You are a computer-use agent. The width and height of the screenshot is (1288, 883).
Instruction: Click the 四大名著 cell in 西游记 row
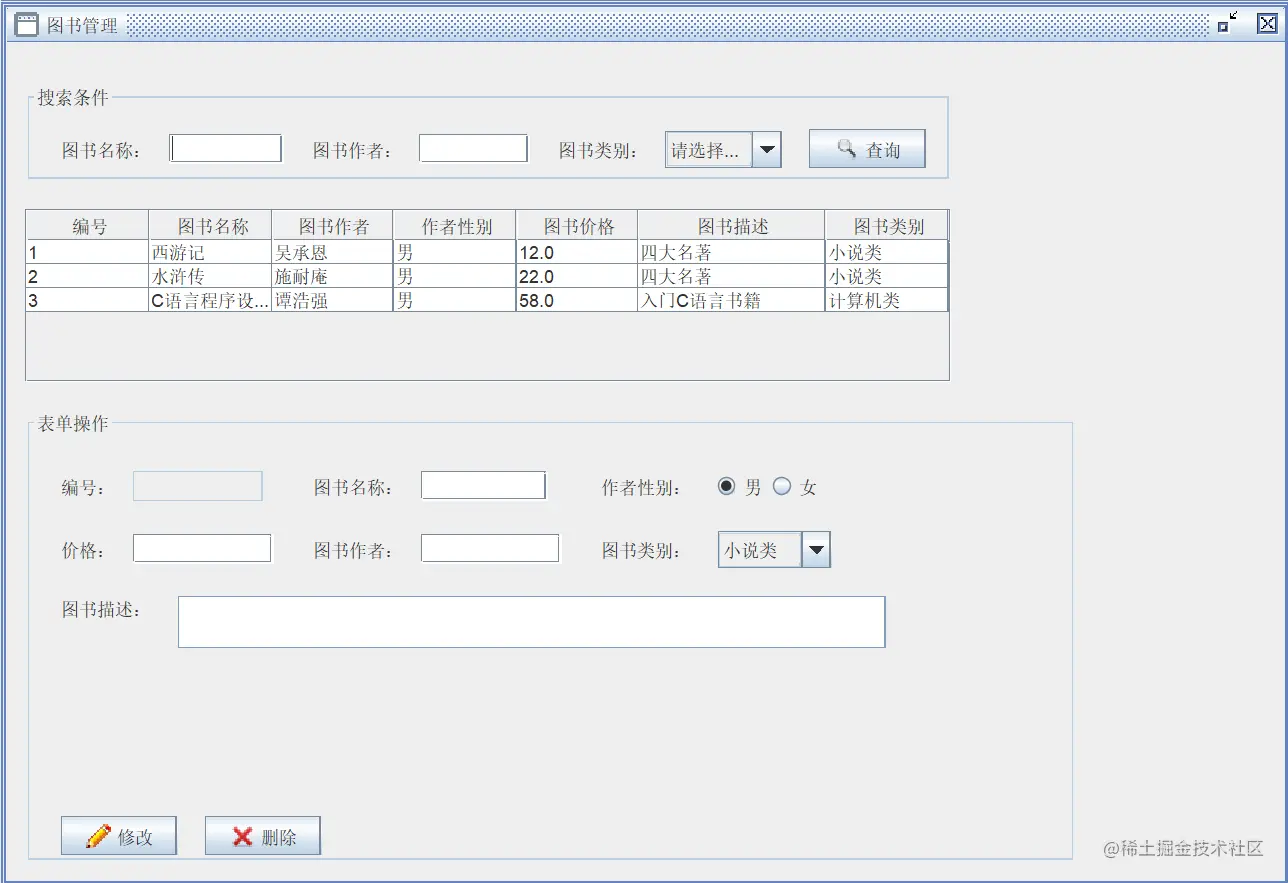point(732,253)
